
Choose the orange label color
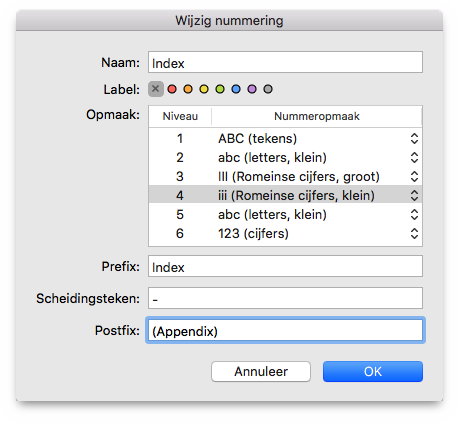pos(188,89)
